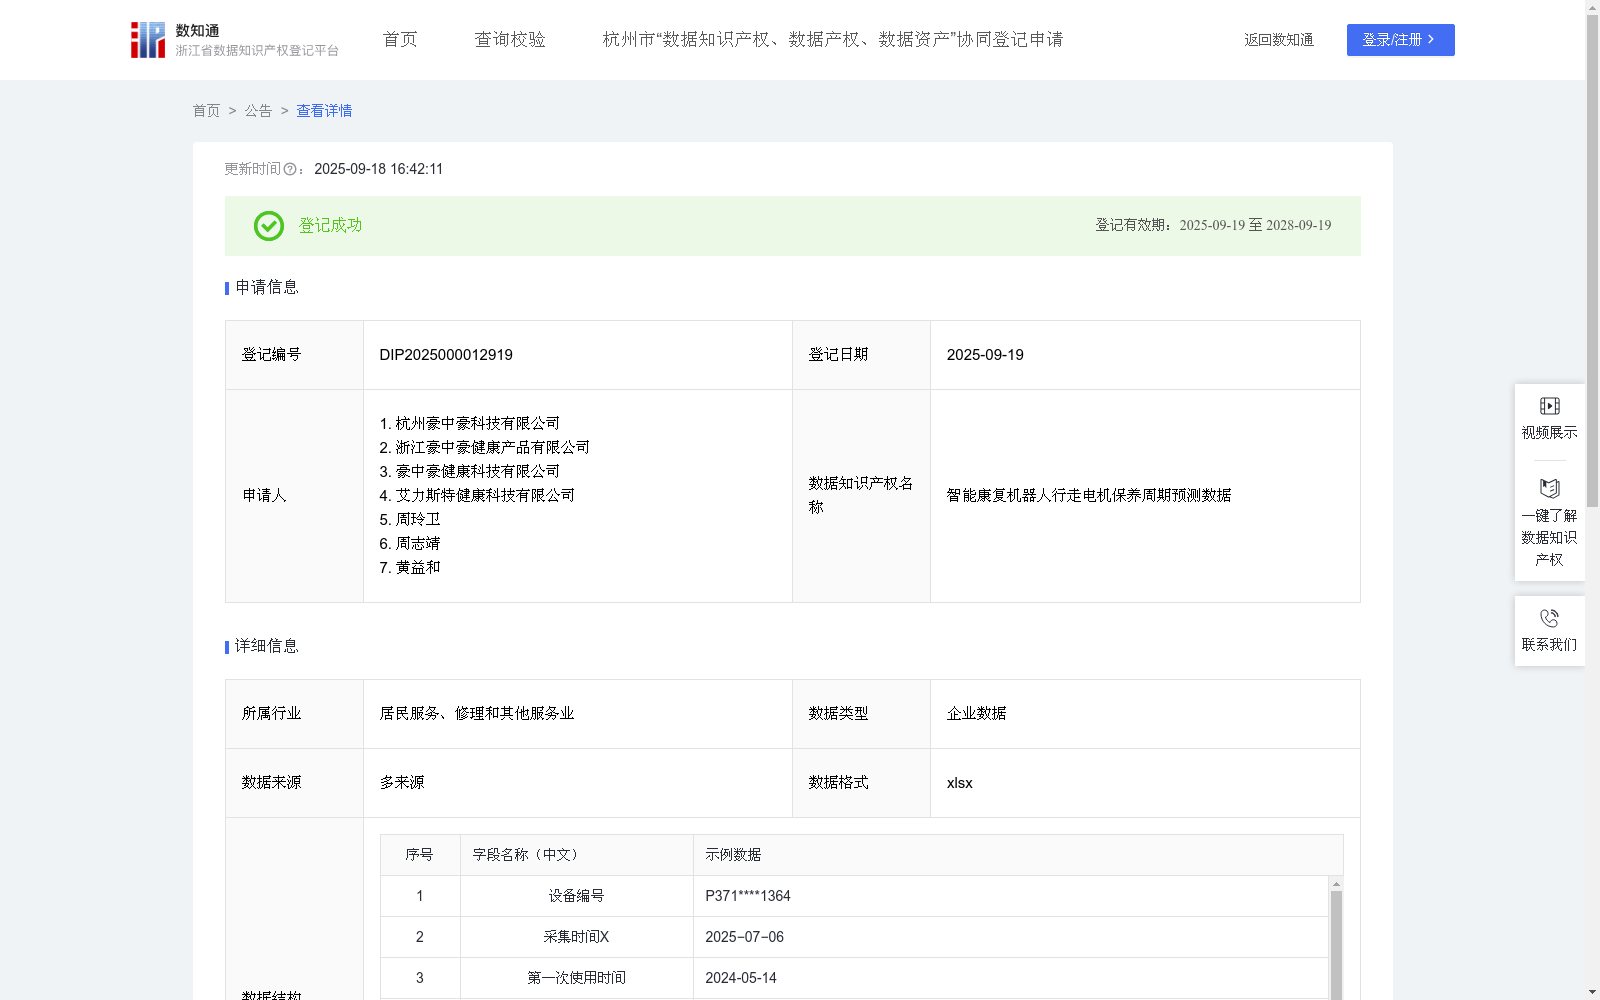Click example data 2024-05-14
The image size is (1600, 1000).
pyautogui.click(x=741, y=978)
